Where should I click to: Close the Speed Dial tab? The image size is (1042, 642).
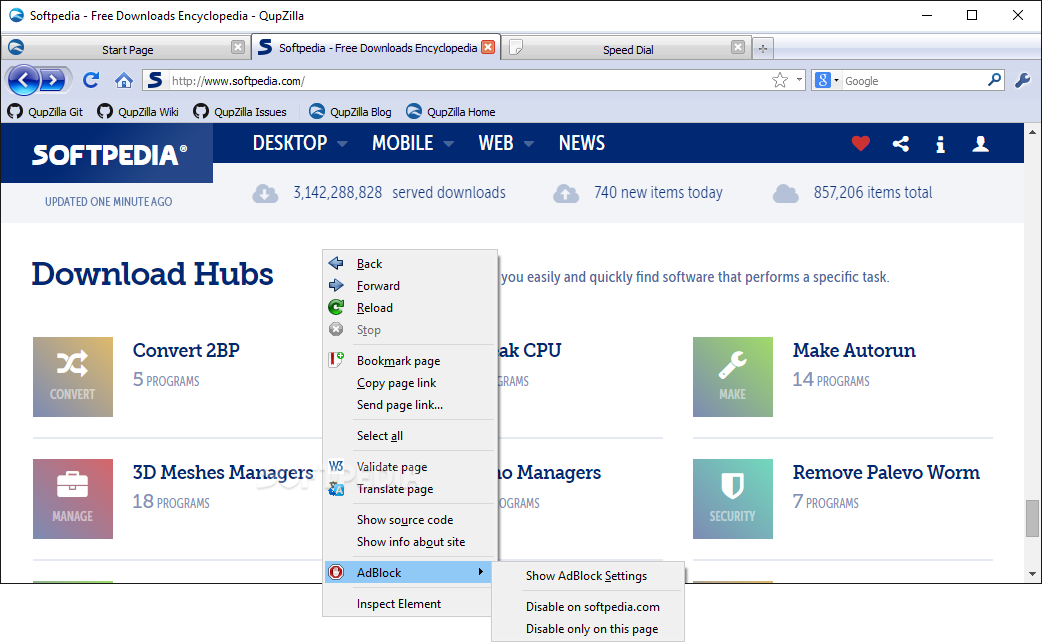pyautogui.click(x=738, y=47)
